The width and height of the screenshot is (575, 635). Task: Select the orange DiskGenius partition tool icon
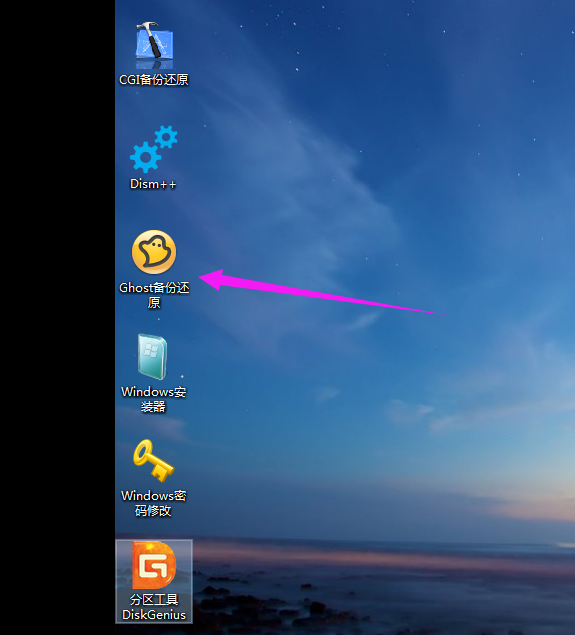pos(154,565)
